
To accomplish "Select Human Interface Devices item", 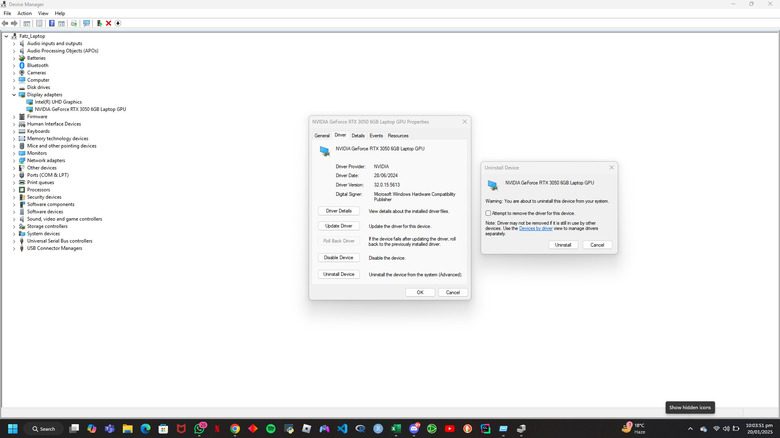I will (x=54, y=124).
